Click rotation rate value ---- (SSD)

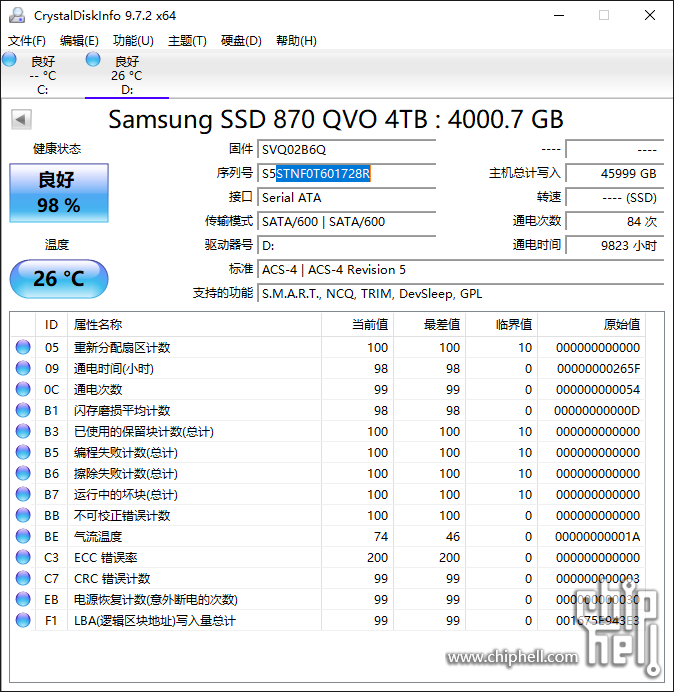click(x=615, y=197)
